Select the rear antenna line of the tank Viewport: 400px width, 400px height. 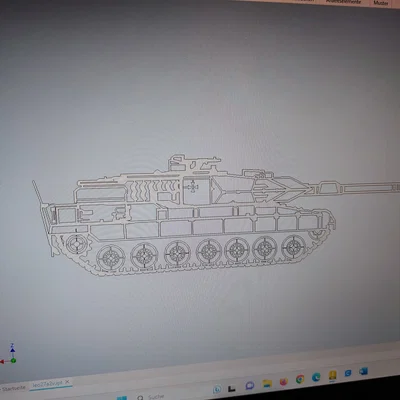pos(38,193)
